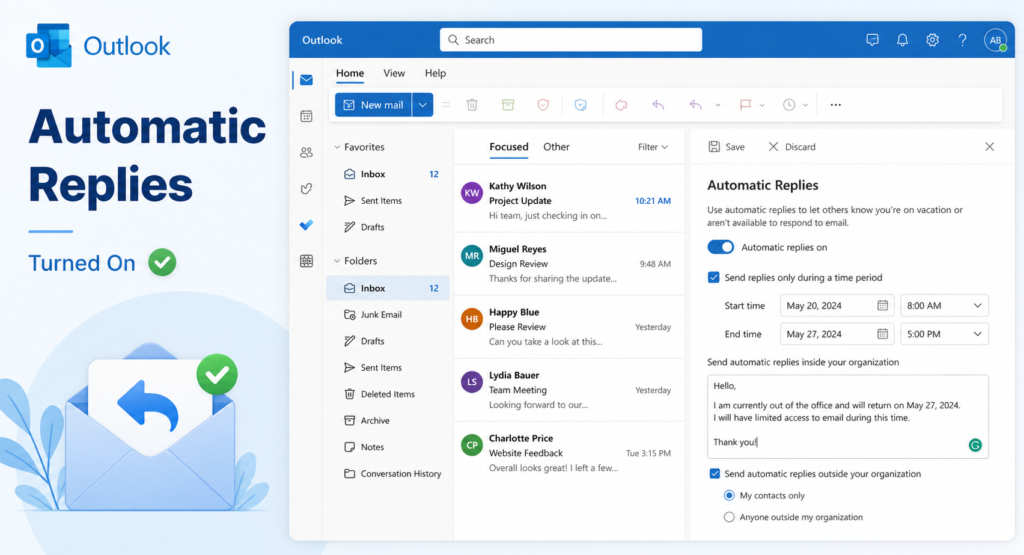
Task: Select My contacts only radio button
Action: 729,496
